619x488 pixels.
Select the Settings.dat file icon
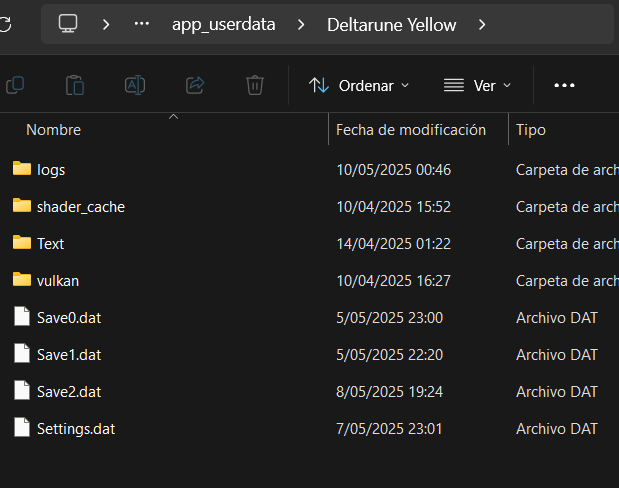click(22, 428)
